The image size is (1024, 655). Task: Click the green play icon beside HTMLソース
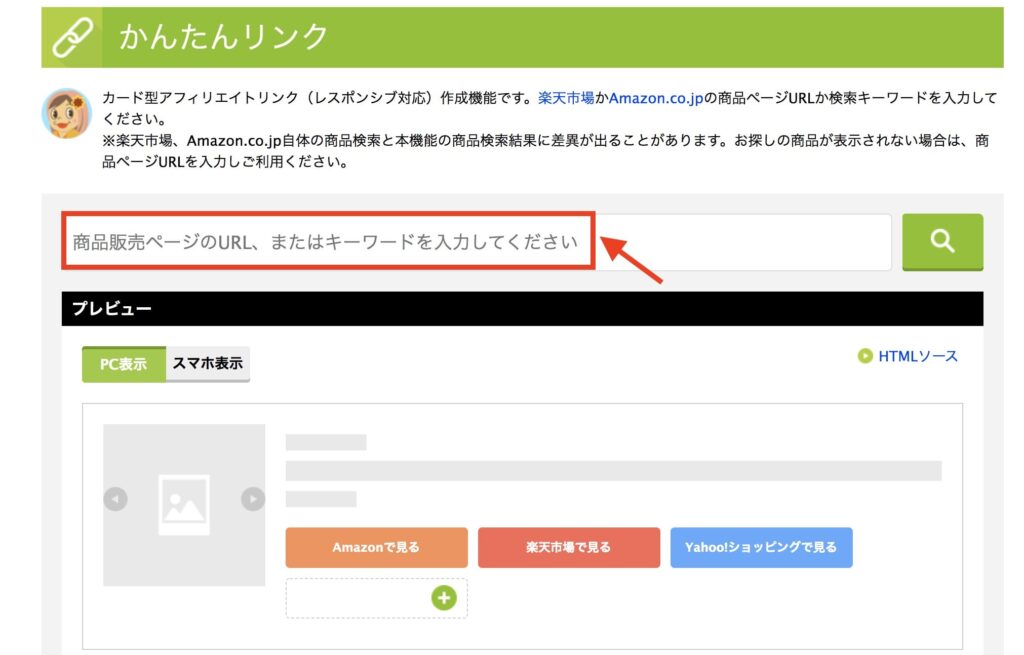pyautogui.click(x=865, y=356)
